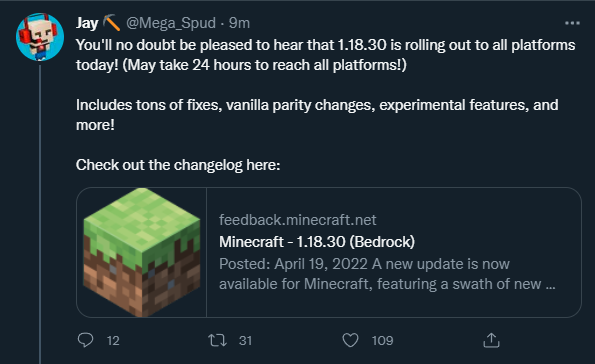Visit the @Mega_Spud handle
Screen dimensions: 595x364
(171, 23)
